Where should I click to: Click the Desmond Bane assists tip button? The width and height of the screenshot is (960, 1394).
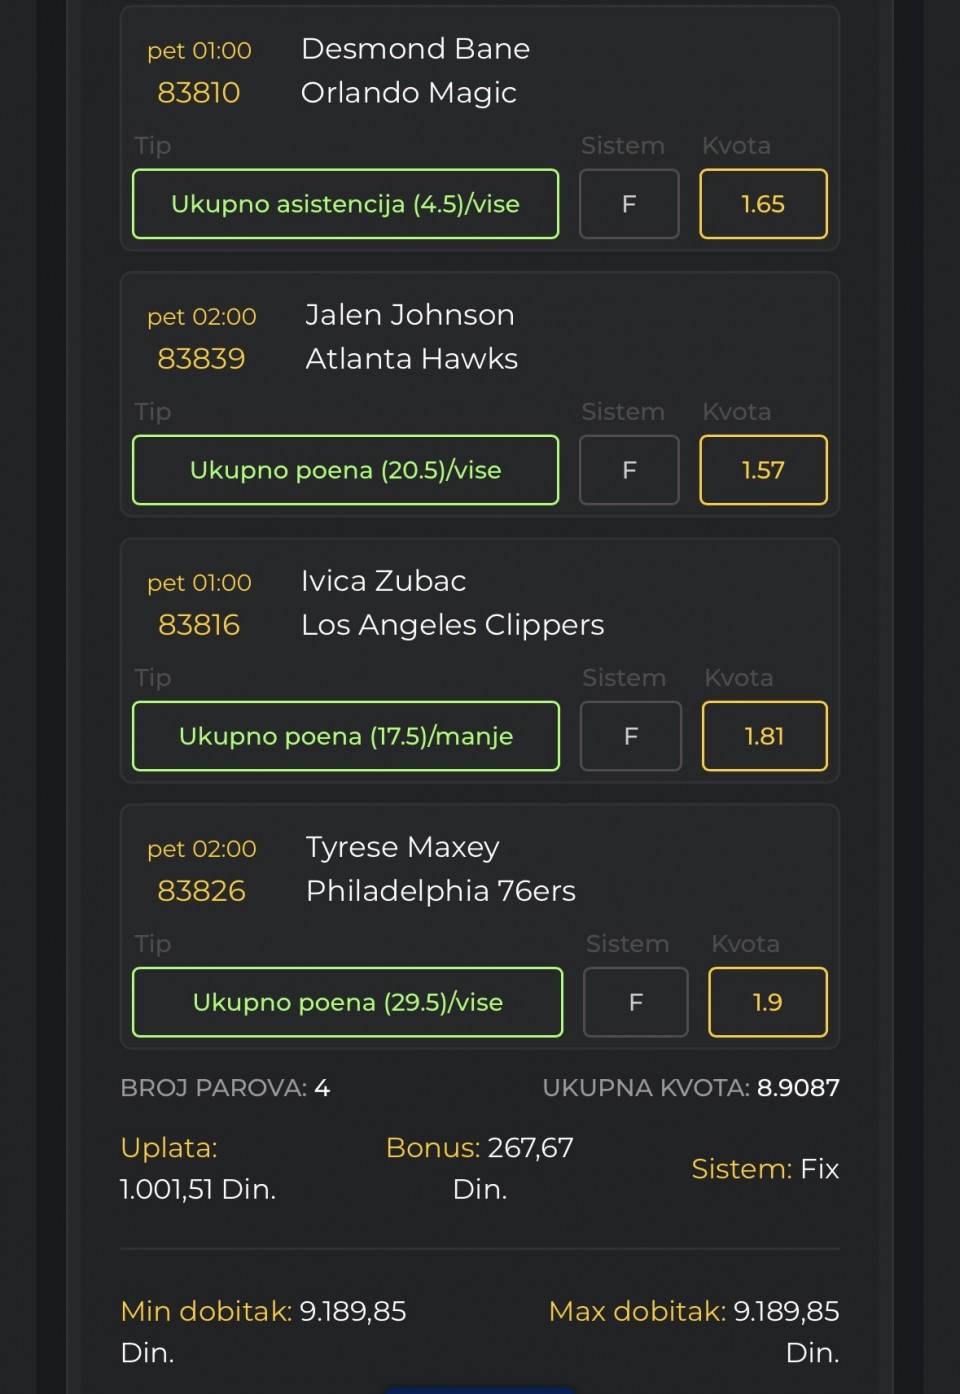pos(345,204)
